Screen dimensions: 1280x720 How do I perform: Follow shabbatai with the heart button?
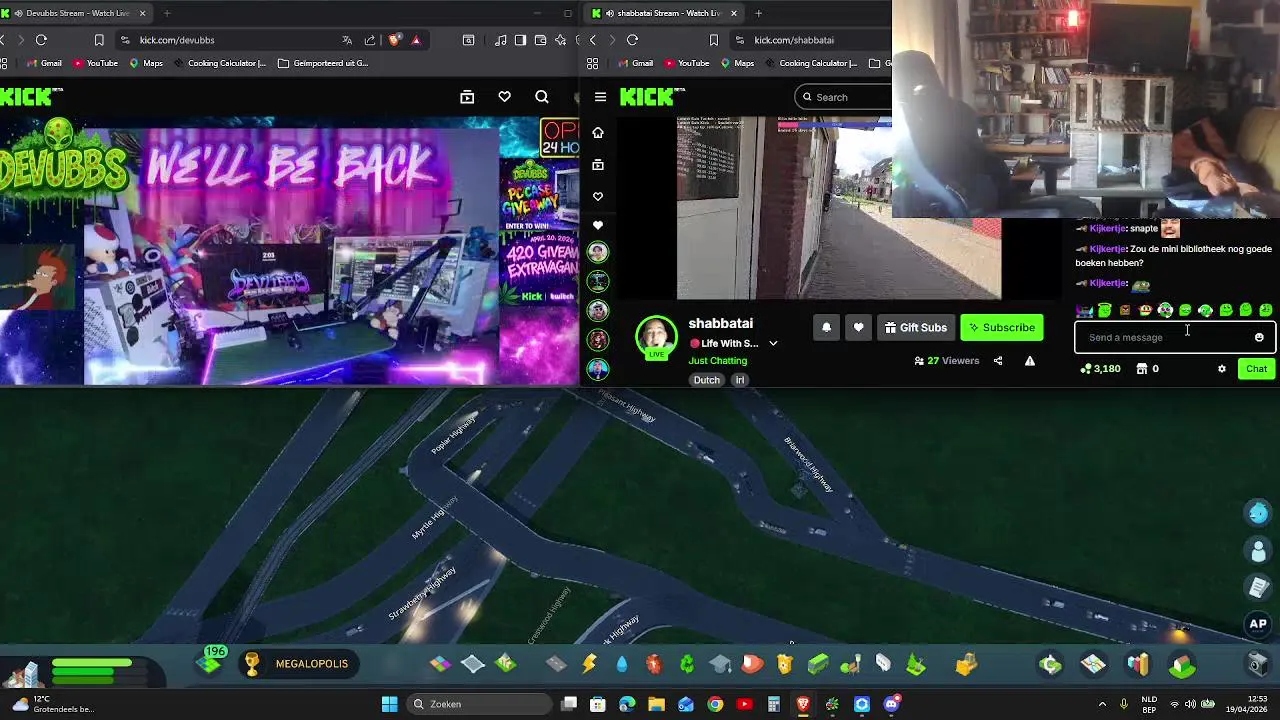coord(858,328)
